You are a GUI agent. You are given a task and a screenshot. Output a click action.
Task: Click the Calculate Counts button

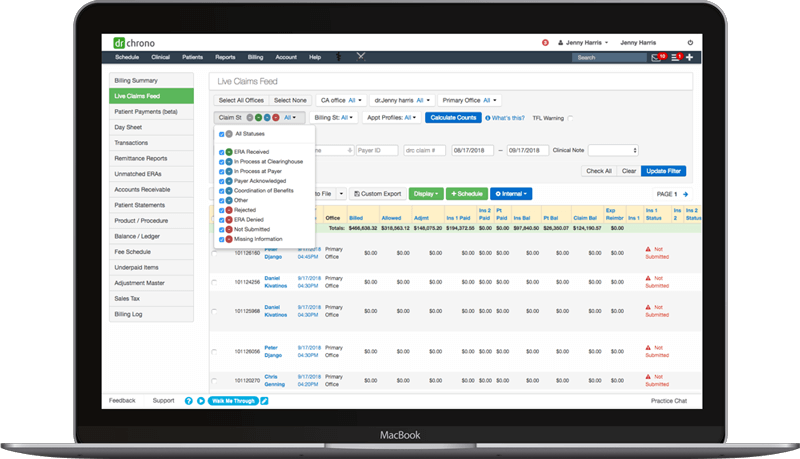(453, 118)
